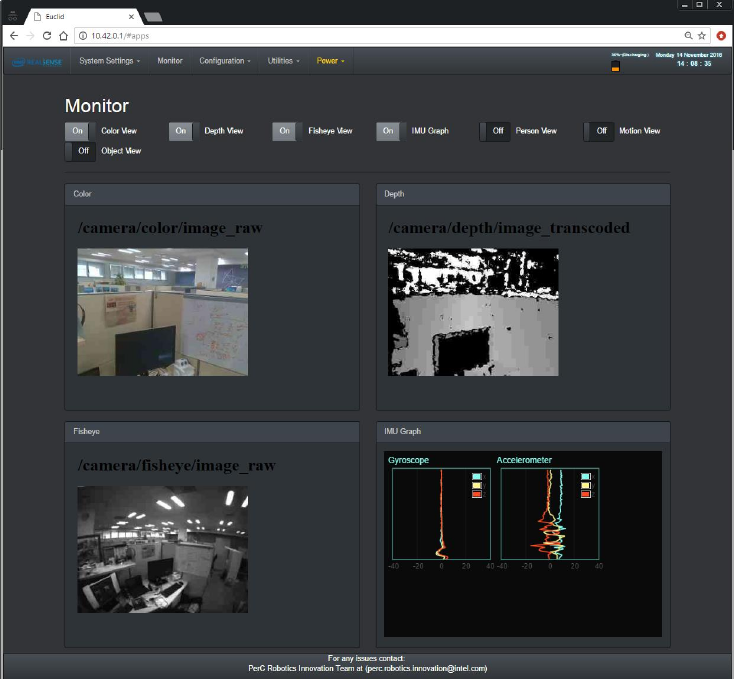734x679 pixels.
Task: Disable the IMU Graph toggle
Action: click(390, 131)
